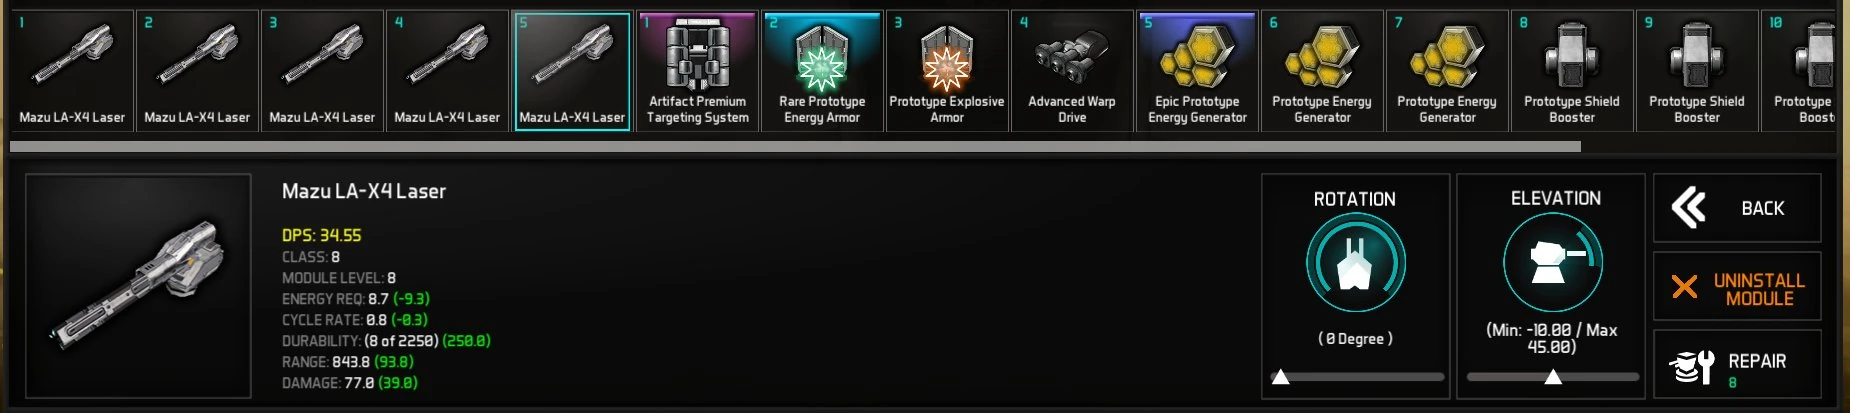This screenshot has width=1850, height=413.
Task: Click the elevation slider handle
Action: 1553,377
